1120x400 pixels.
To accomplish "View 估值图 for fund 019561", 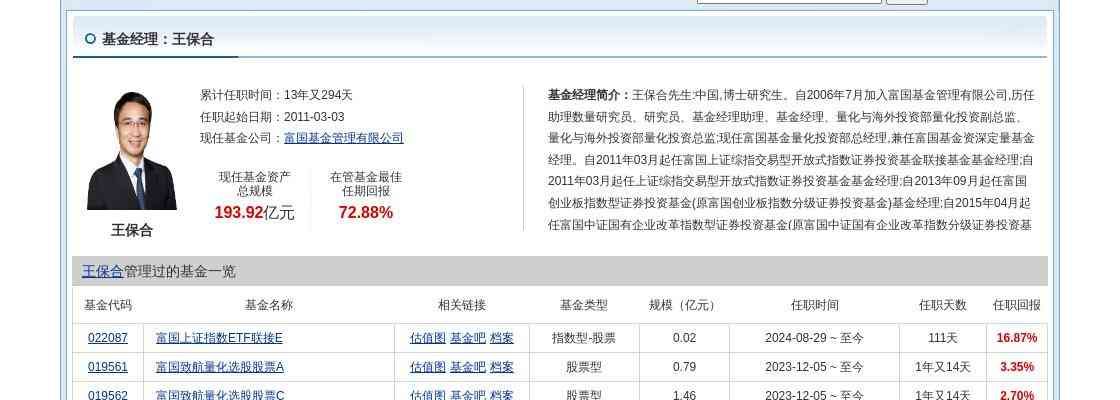I will pyautogui.click(x=427, y=367).
